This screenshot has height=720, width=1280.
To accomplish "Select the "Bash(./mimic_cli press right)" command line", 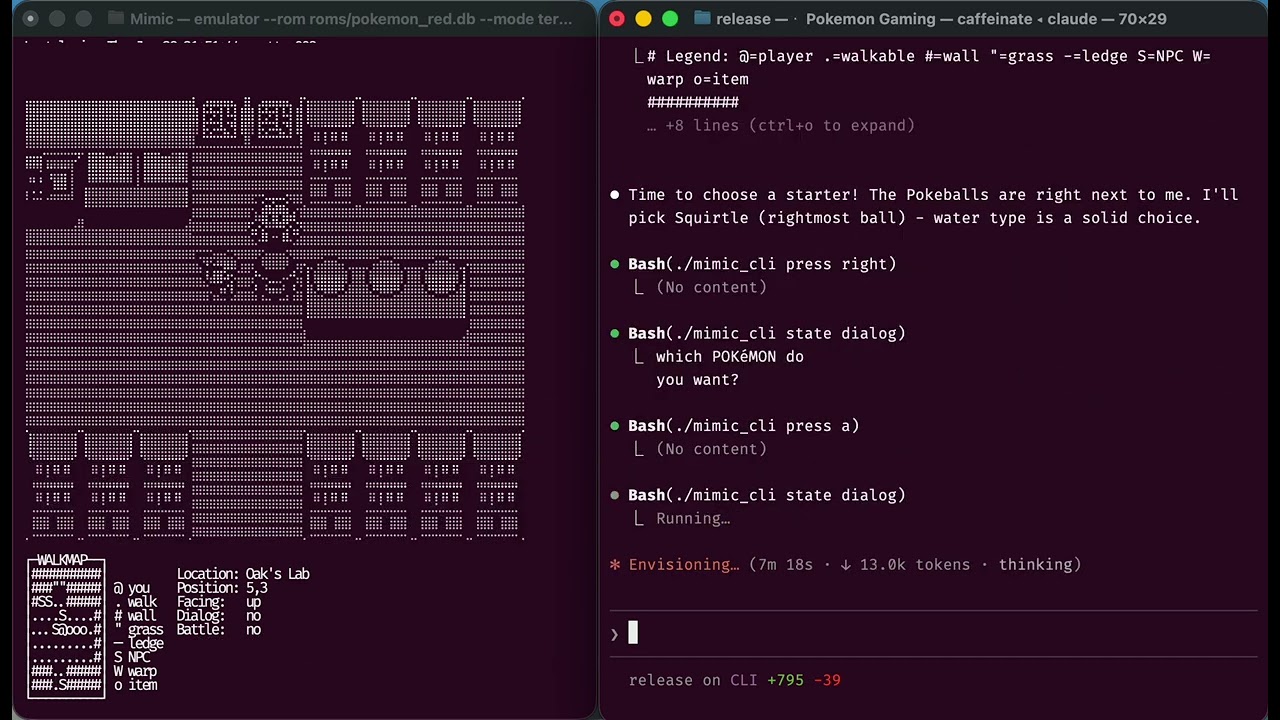I will pyautogui.click(x=762, y=264).
